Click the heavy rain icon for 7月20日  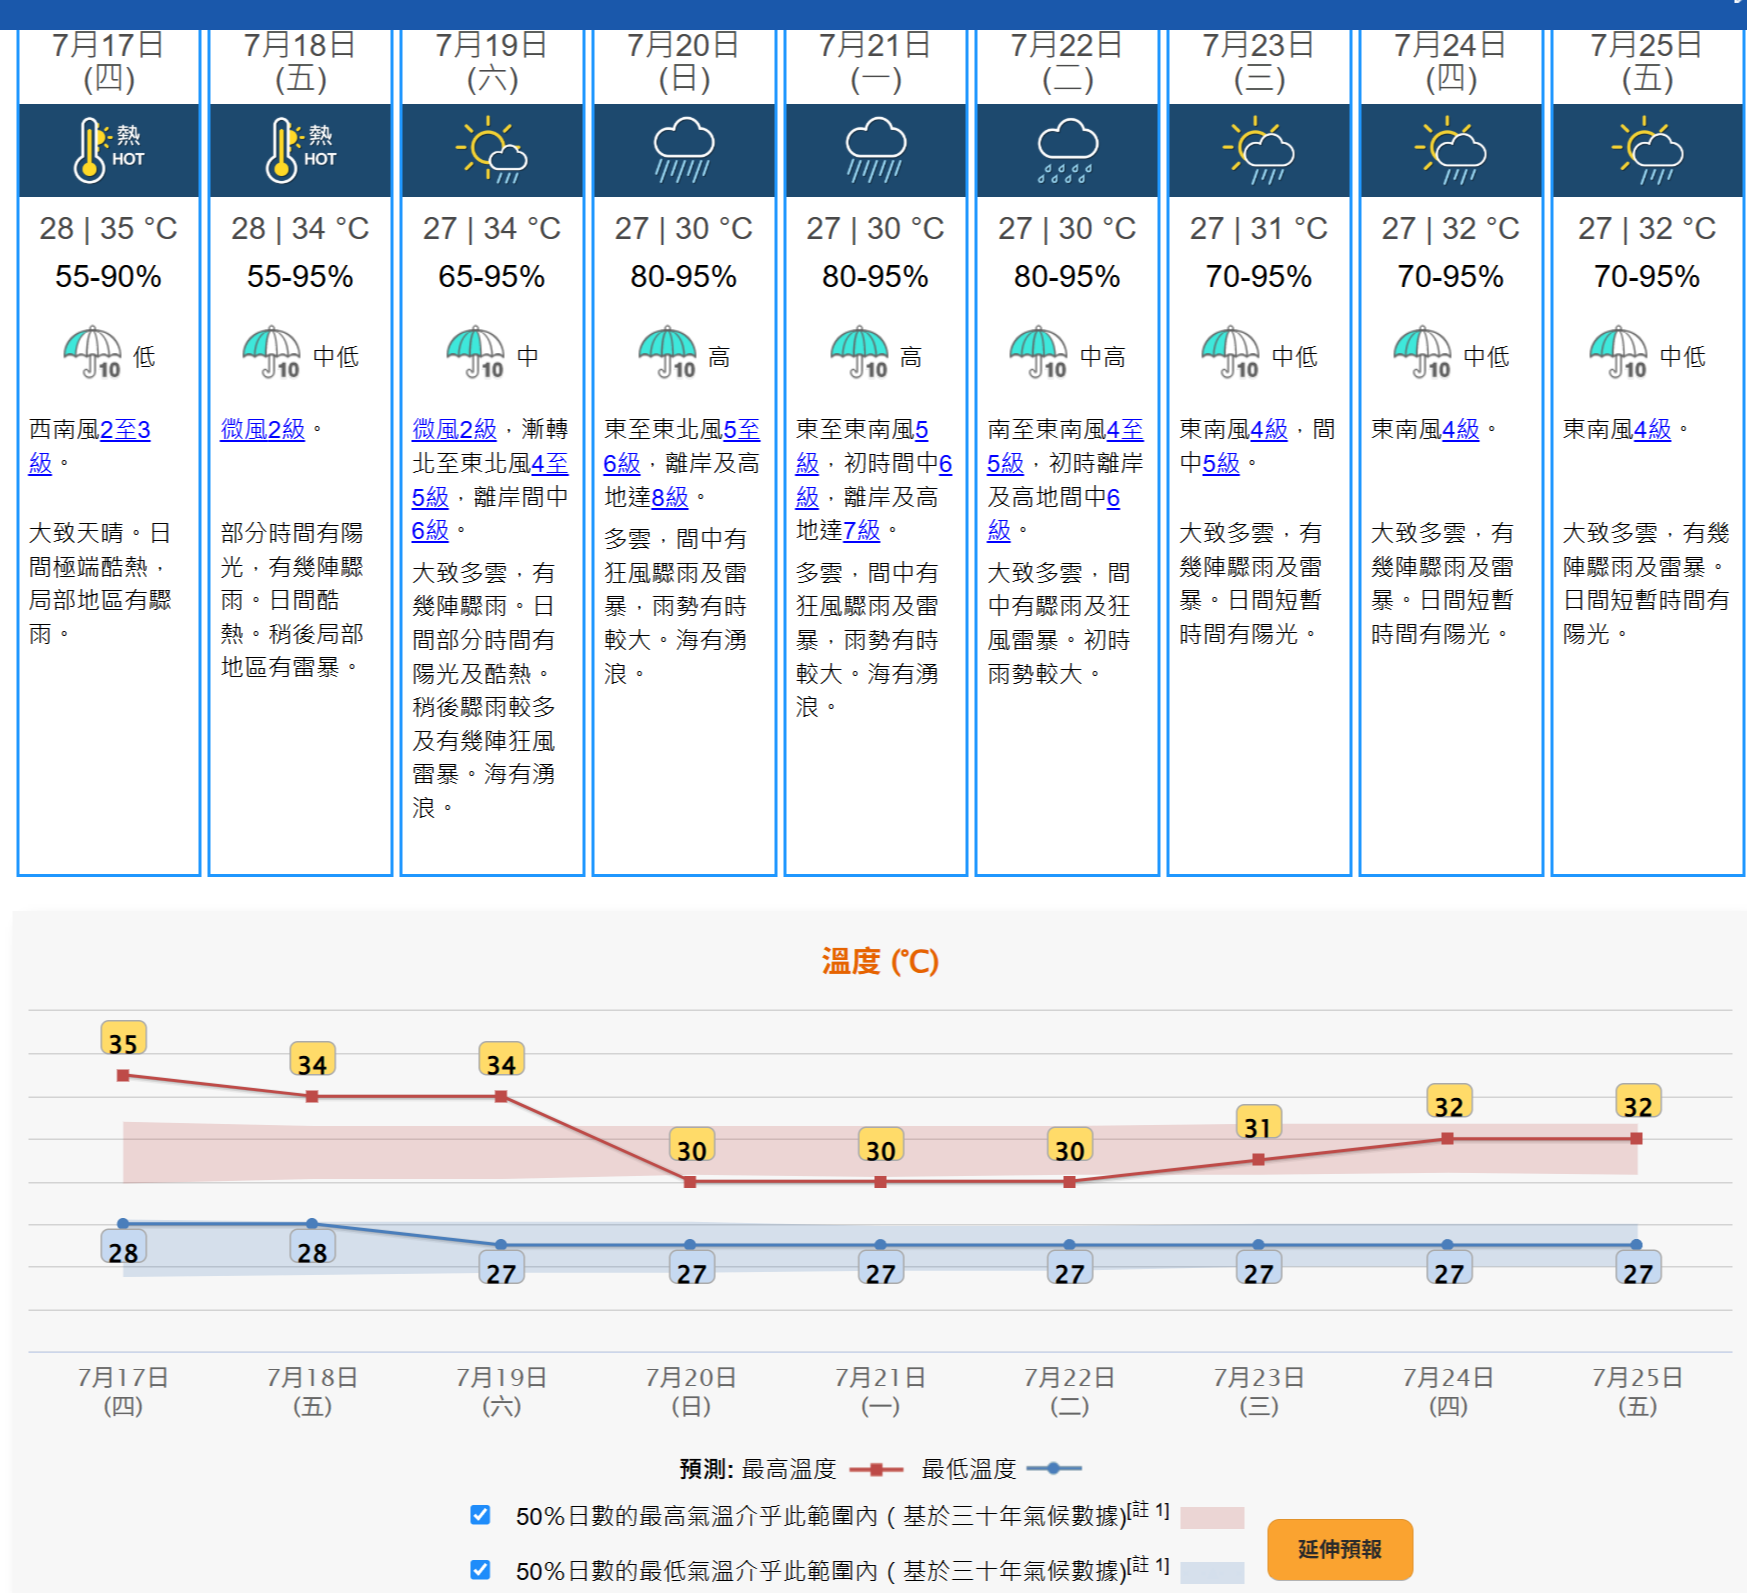683,150
